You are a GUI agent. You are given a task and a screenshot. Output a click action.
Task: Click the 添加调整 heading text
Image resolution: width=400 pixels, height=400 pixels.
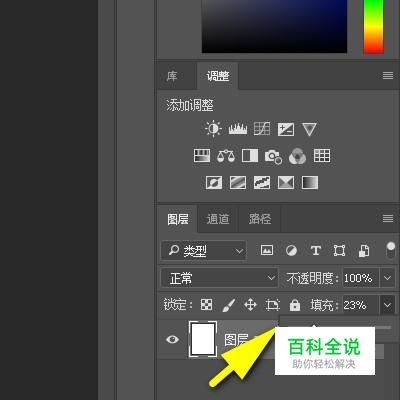[190, 105]
